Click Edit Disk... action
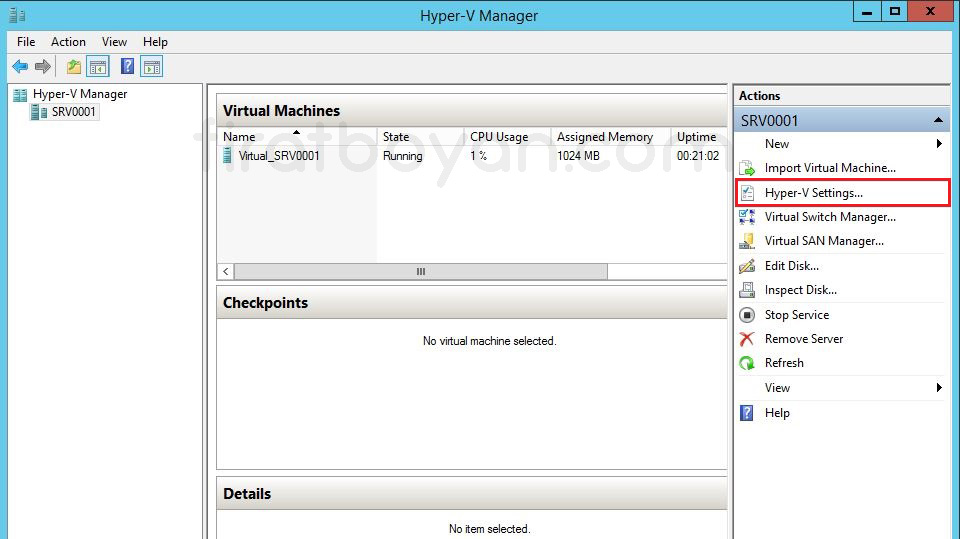Screen dimensions: 960x539 (x=792, y=266)
